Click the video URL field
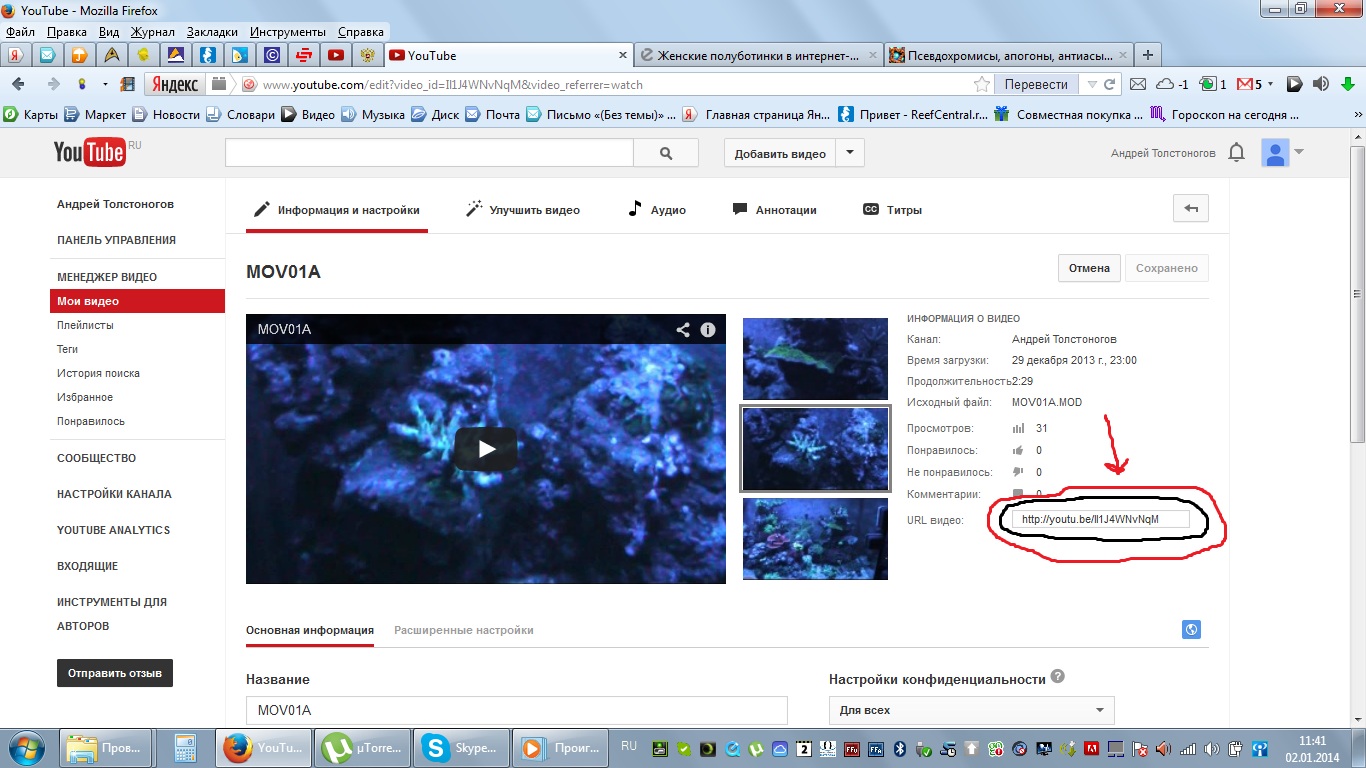Viewport: 1366px width, 768px height. tap(1100, 520)
